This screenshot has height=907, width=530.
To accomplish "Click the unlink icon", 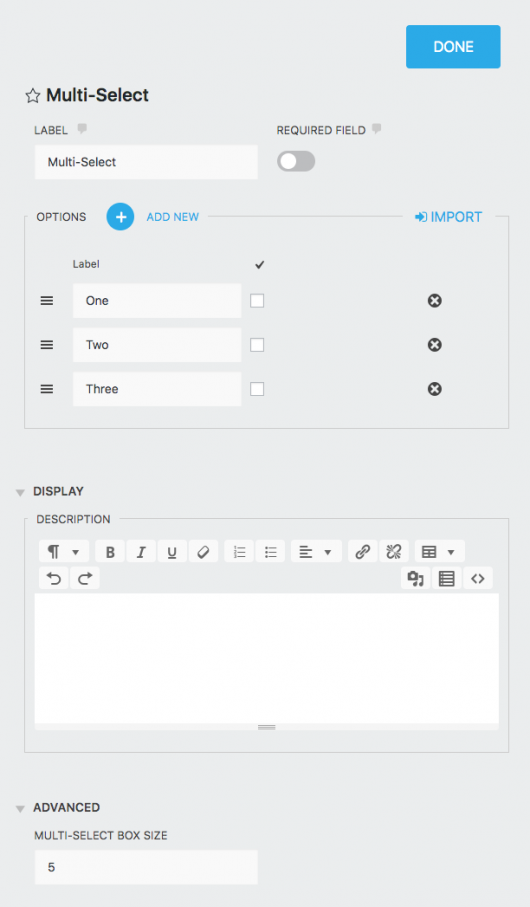I will coord(394,552).
